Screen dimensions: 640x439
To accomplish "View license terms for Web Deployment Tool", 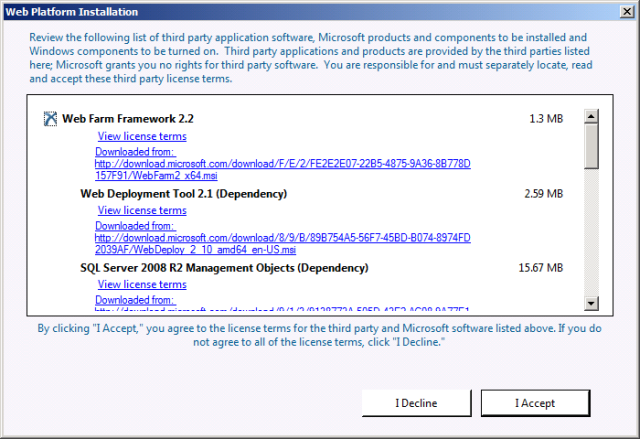I will (x=141, y=211).
